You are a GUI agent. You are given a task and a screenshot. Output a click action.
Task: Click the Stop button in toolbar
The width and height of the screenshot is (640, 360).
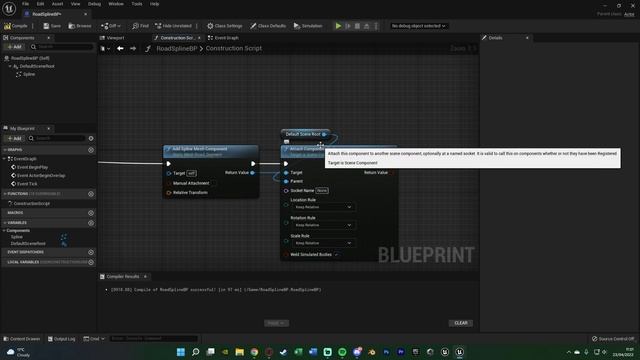(357, 26)
